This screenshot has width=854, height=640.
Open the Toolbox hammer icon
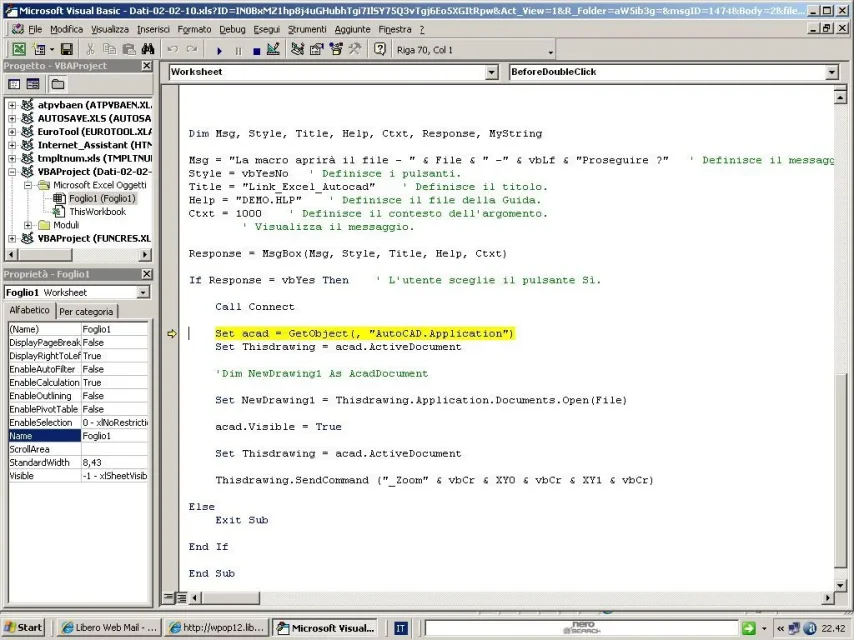point(355,50)
